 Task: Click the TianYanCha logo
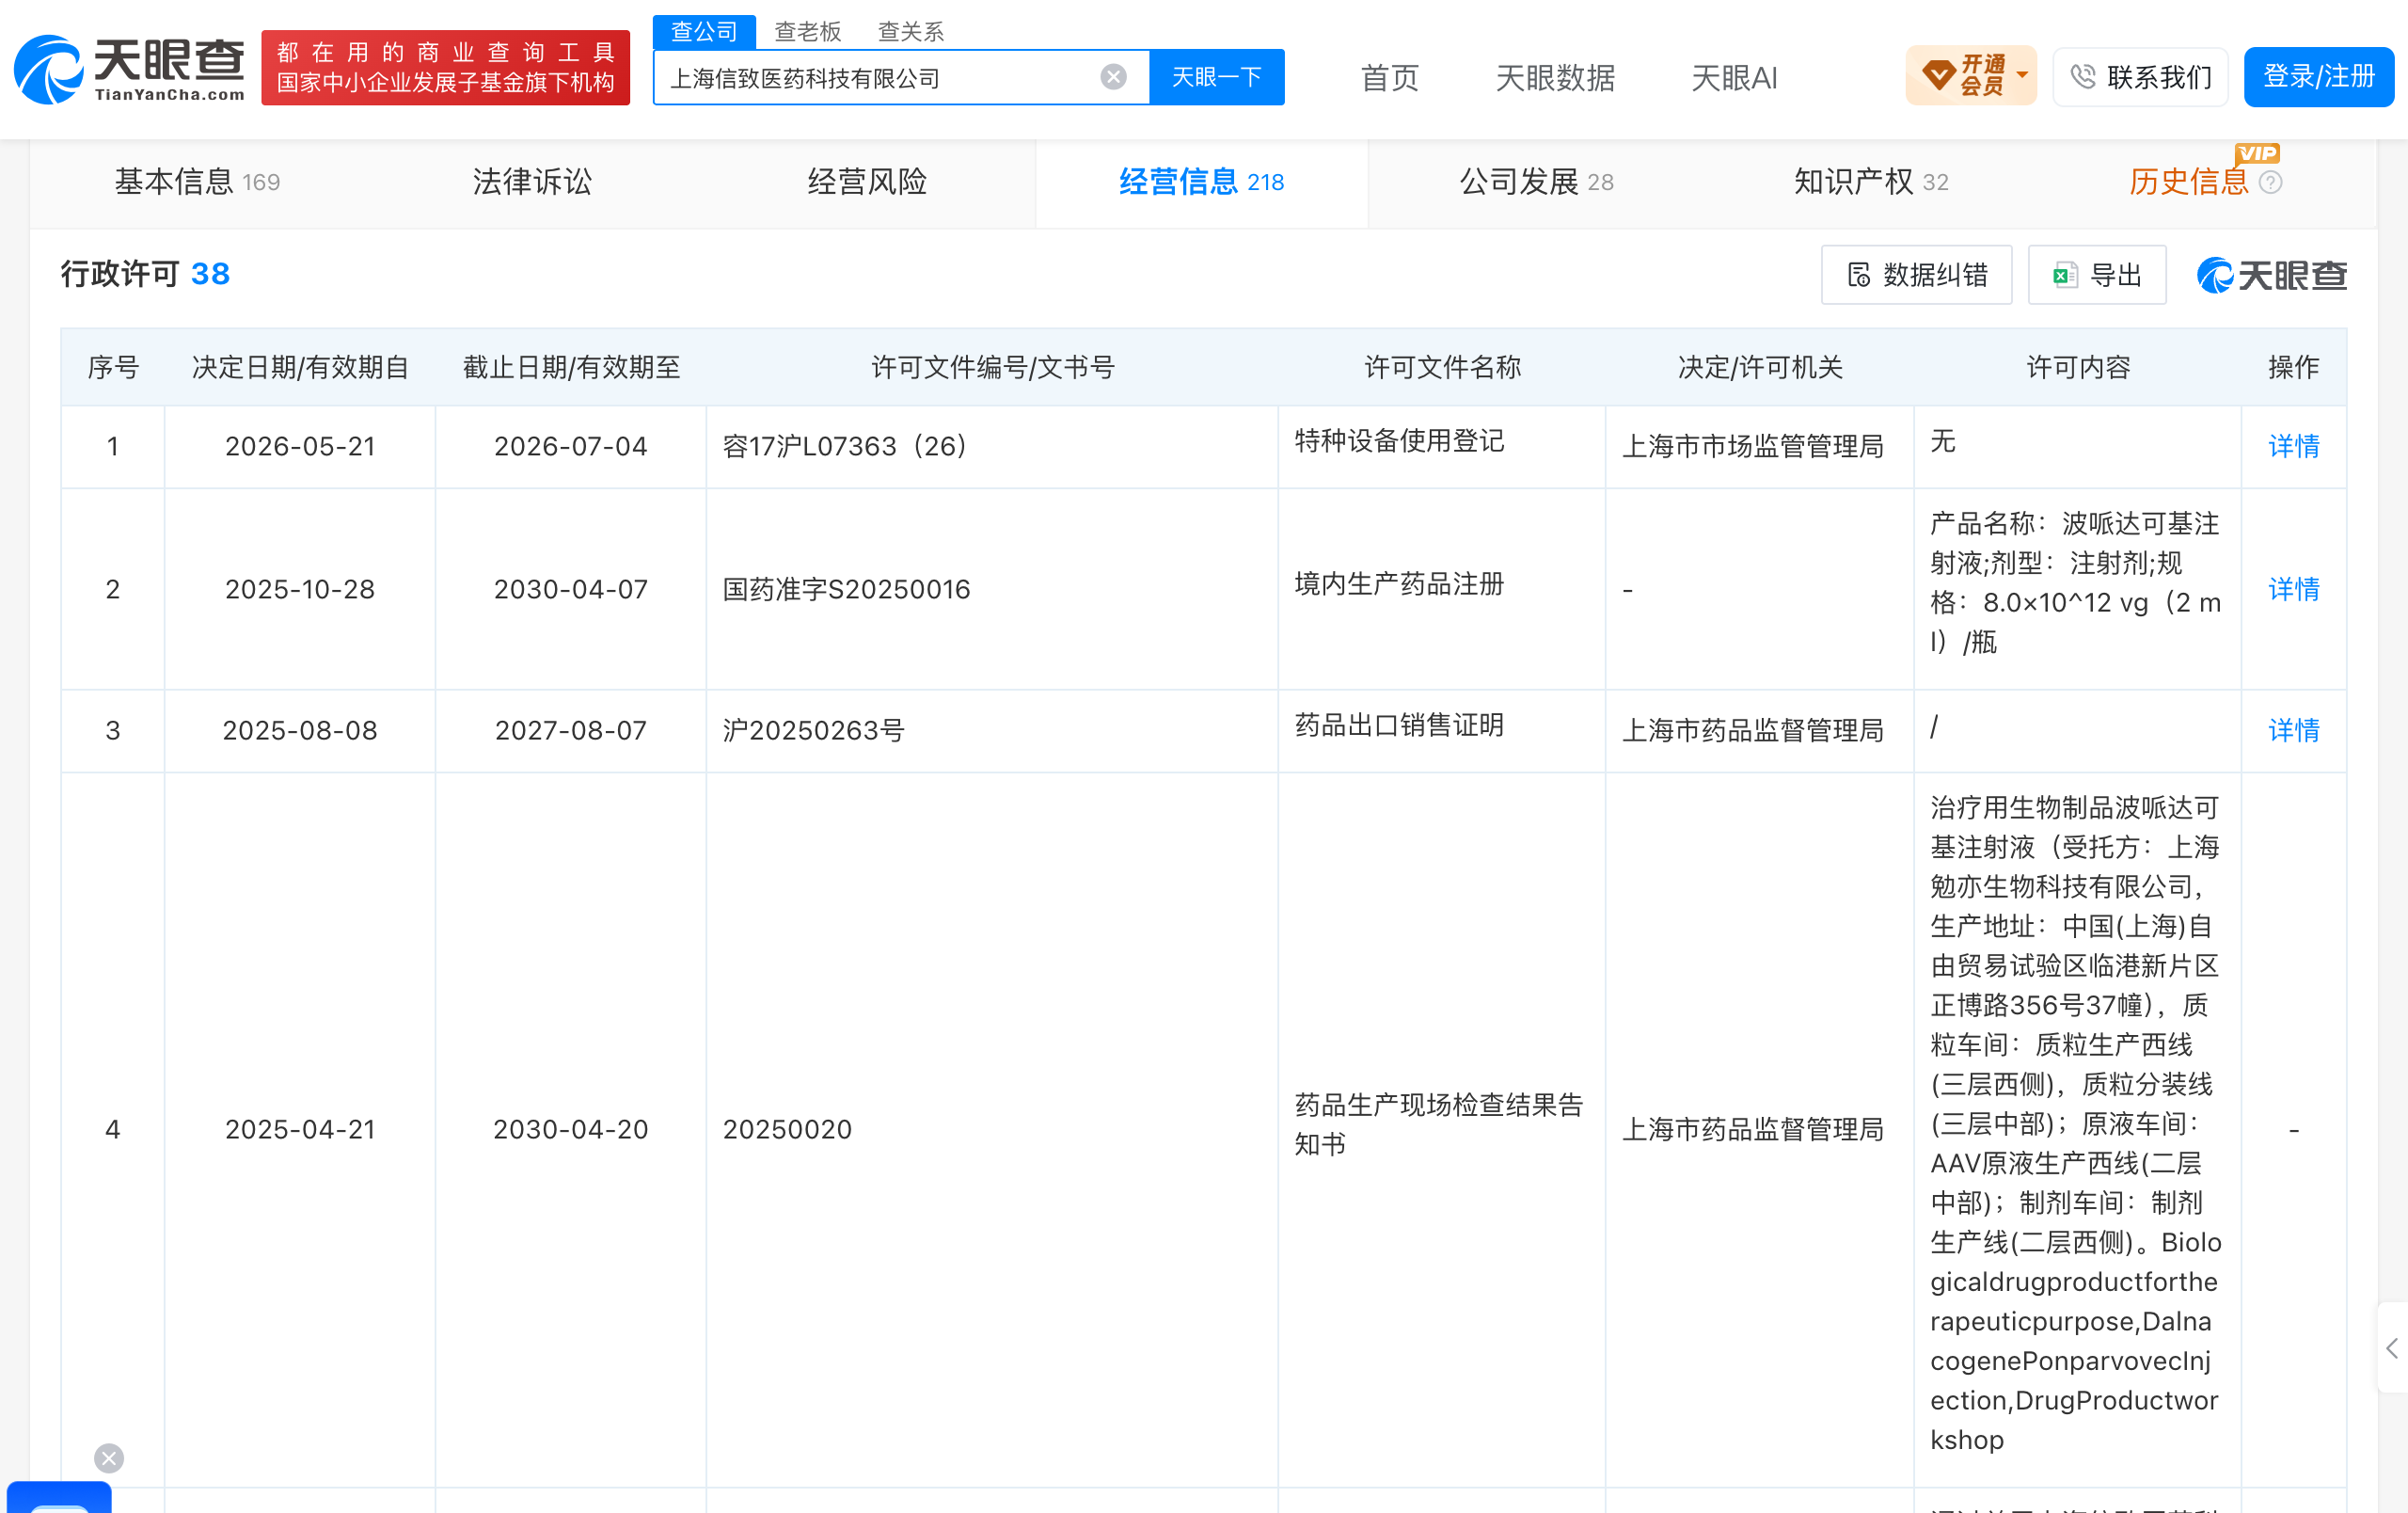coord(129,68)
